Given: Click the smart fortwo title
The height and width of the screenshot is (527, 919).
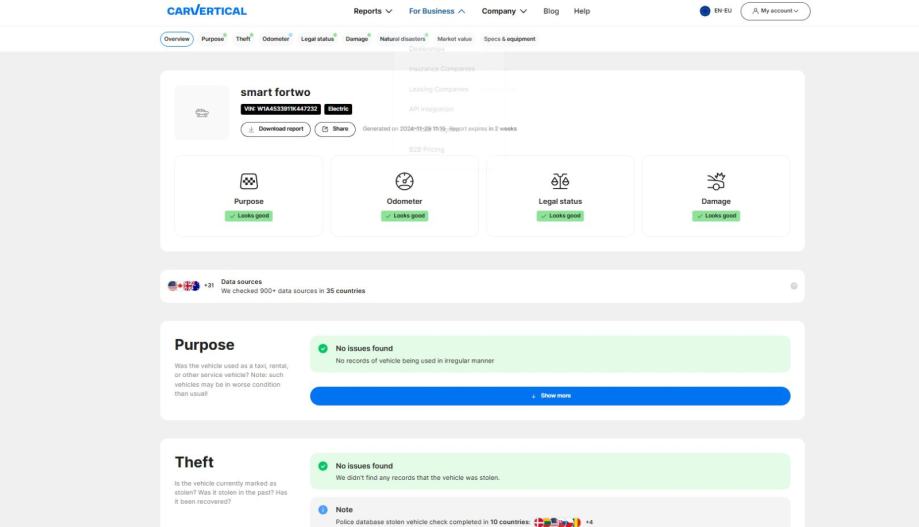Looking at the screenshot, I should tap(275, 92).
